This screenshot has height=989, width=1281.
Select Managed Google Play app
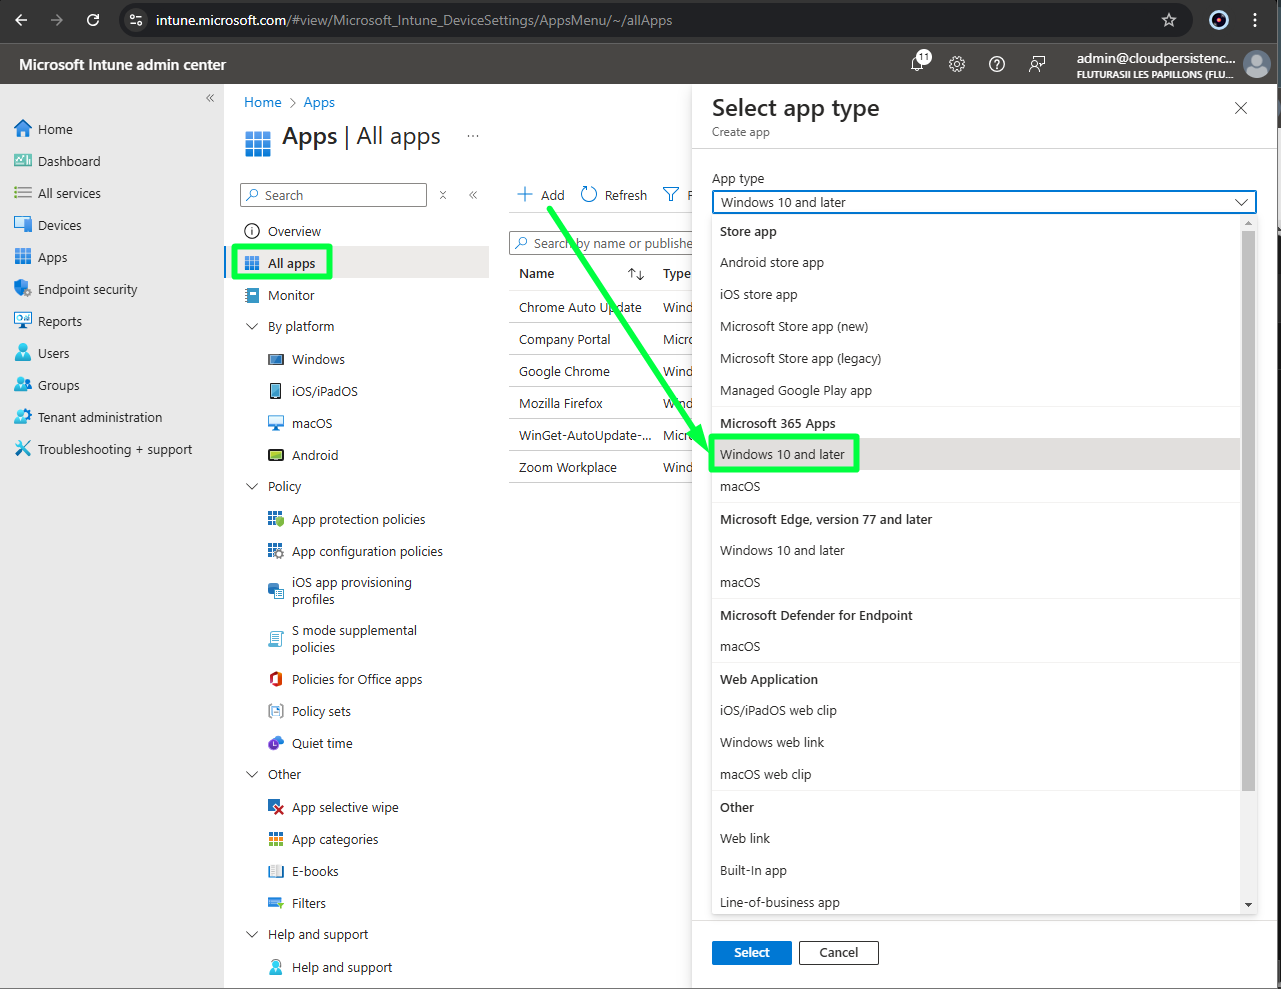976,391
